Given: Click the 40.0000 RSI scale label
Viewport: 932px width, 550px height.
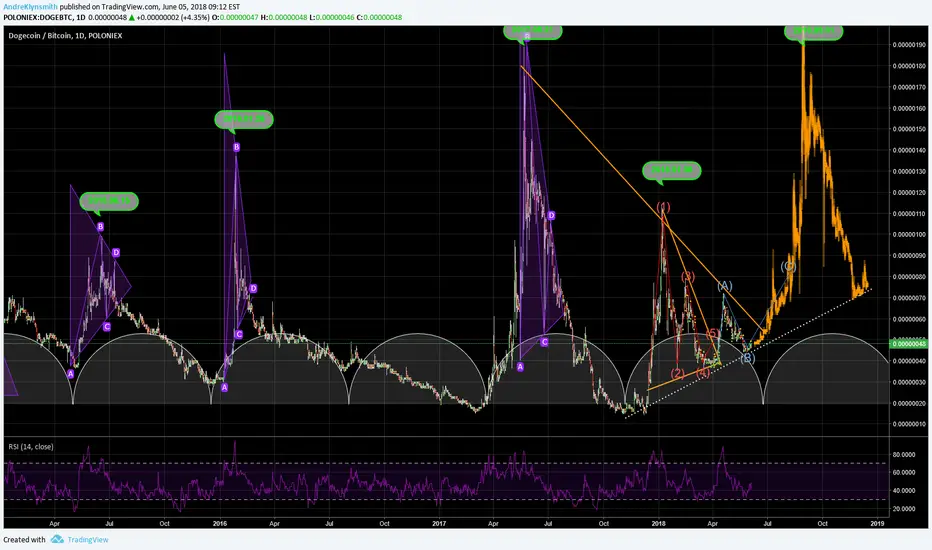Looking at the screenshot, I should (x=903, y=491).
